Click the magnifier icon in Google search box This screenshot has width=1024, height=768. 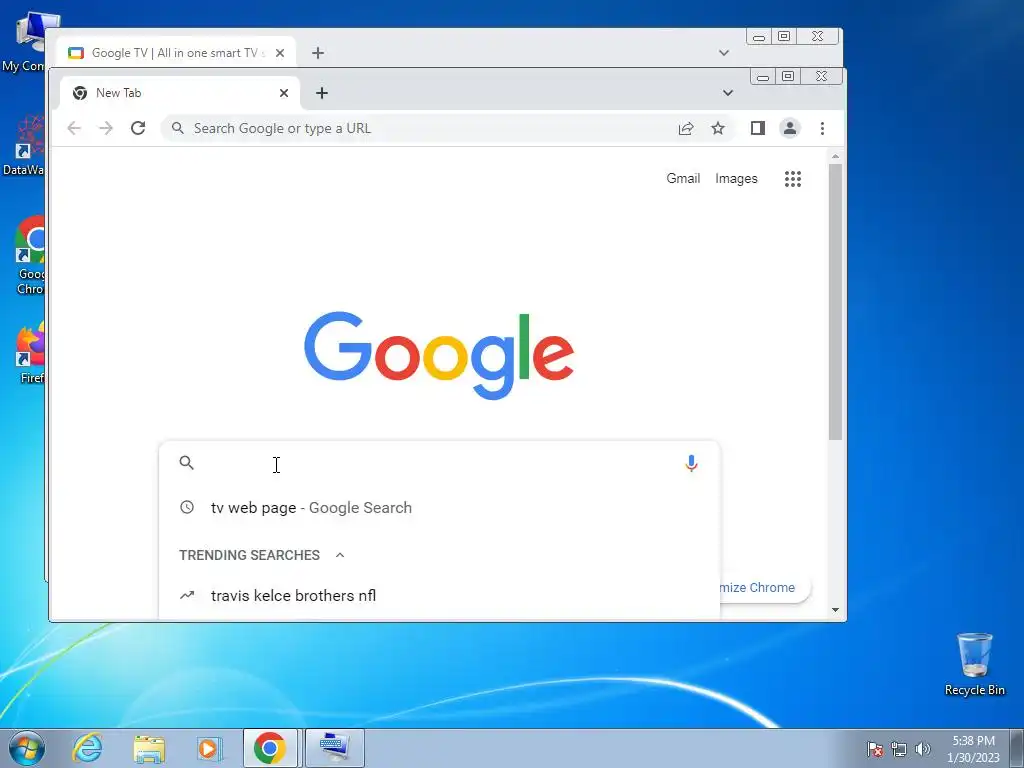pyautogui.click(x=187, y=463)
